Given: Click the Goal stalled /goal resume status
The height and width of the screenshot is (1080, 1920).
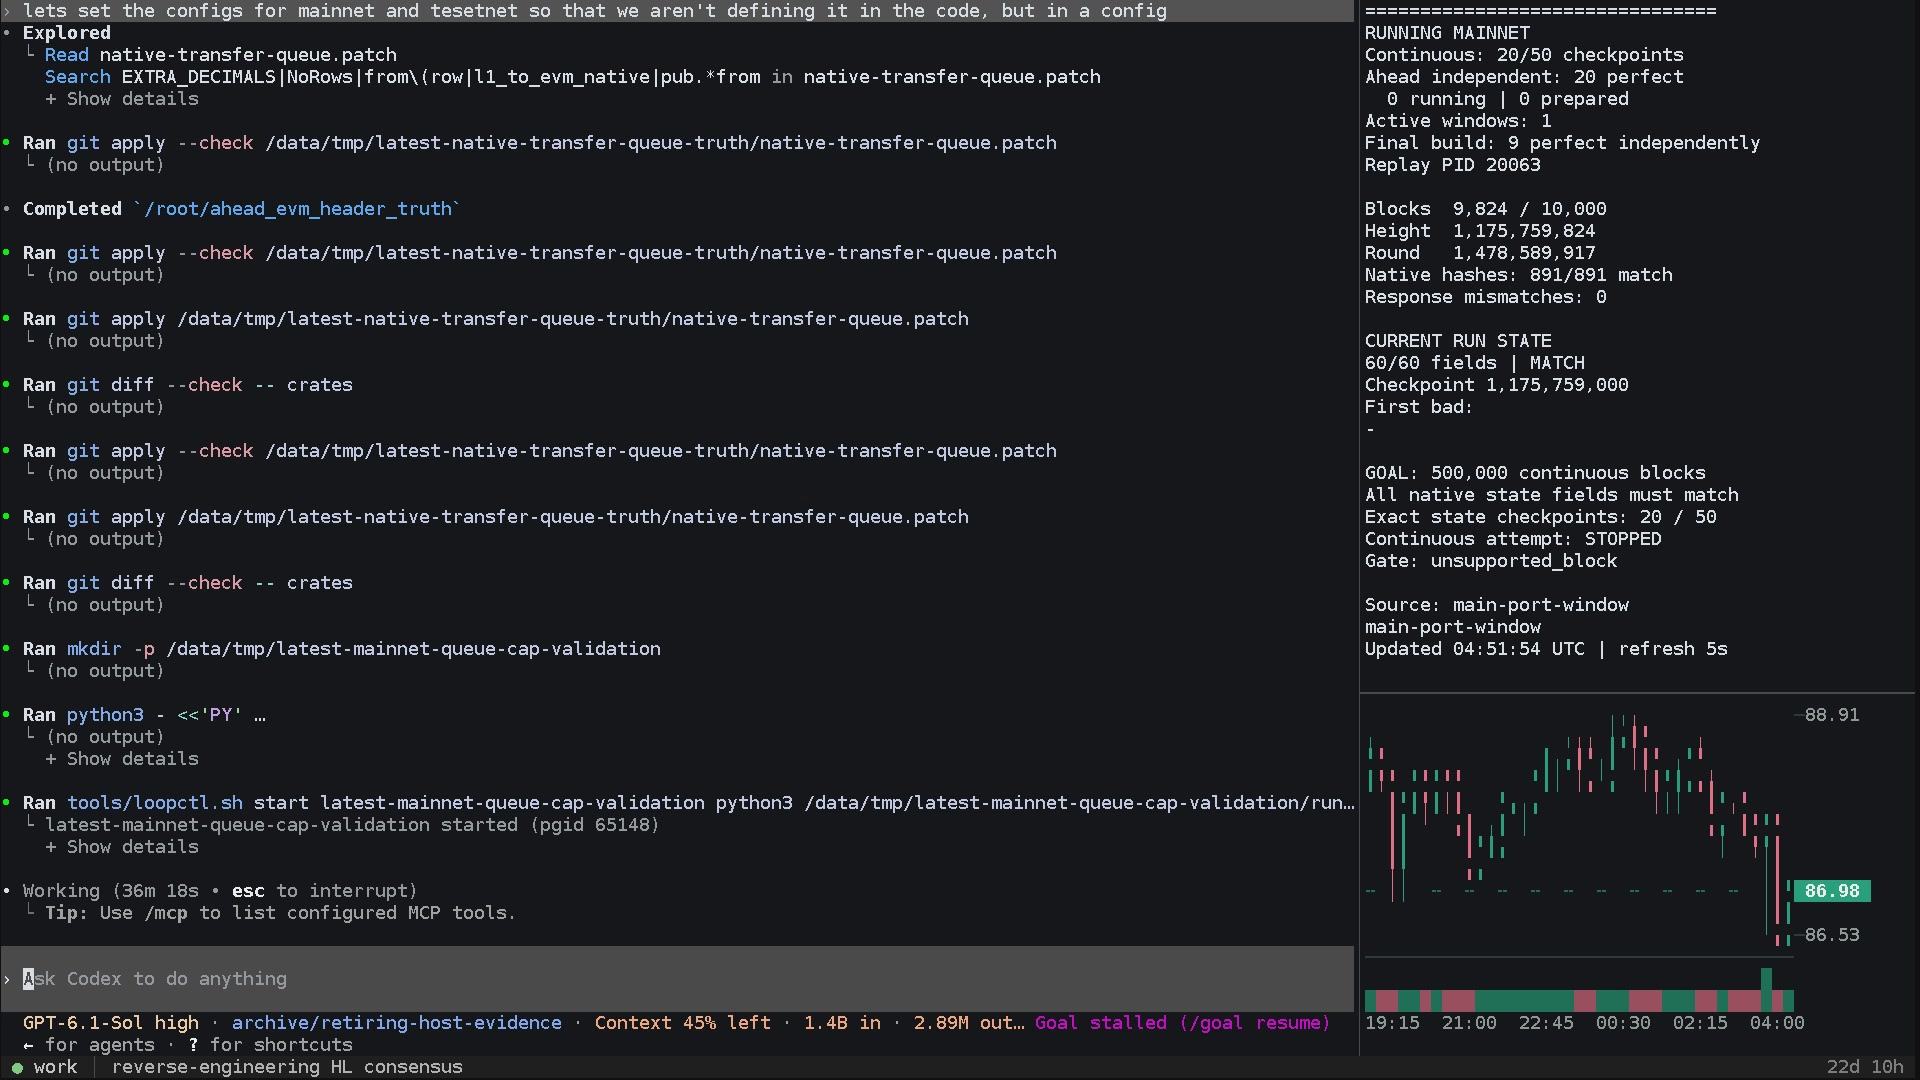Looking at the screenshot, I should (1182, 1023).
